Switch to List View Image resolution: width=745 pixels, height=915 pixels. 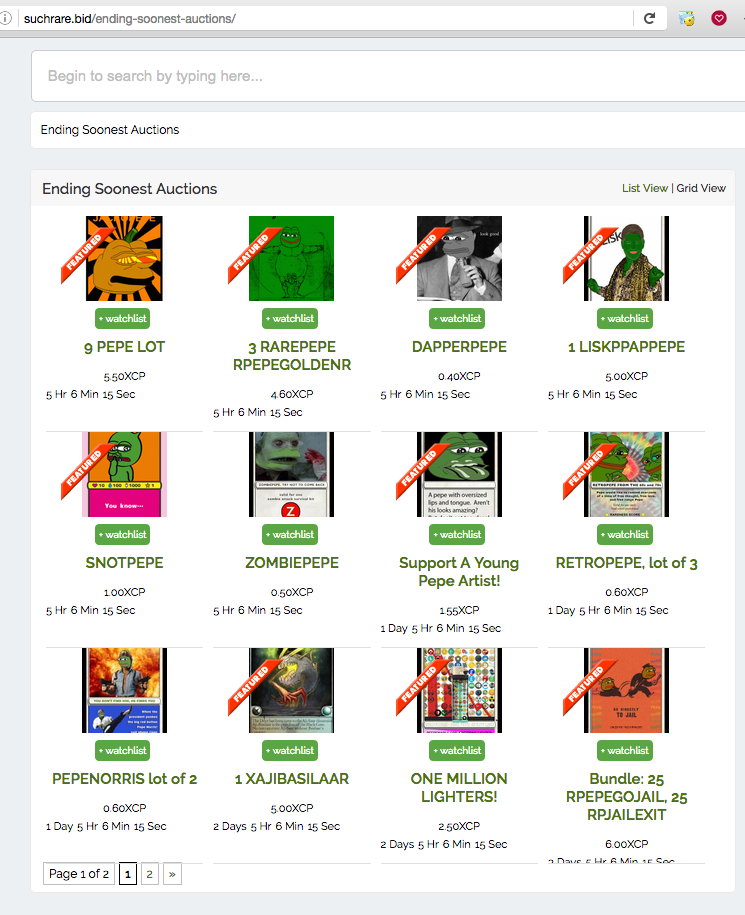pyautogui.click(x=645, y=188)
